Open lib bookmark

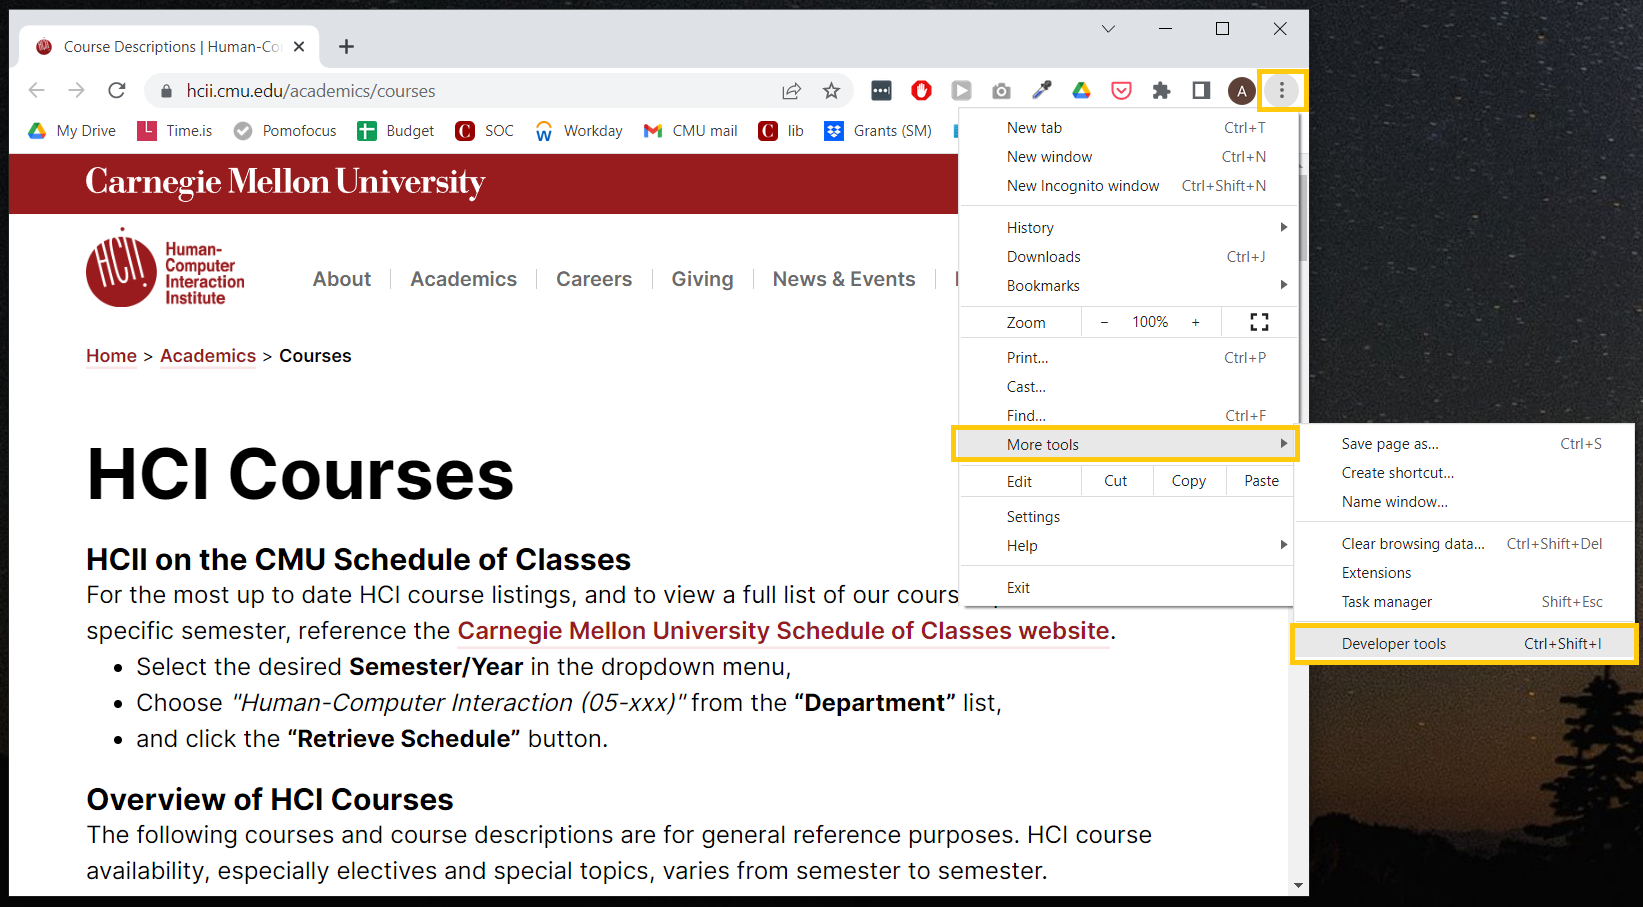coord(782,131)
